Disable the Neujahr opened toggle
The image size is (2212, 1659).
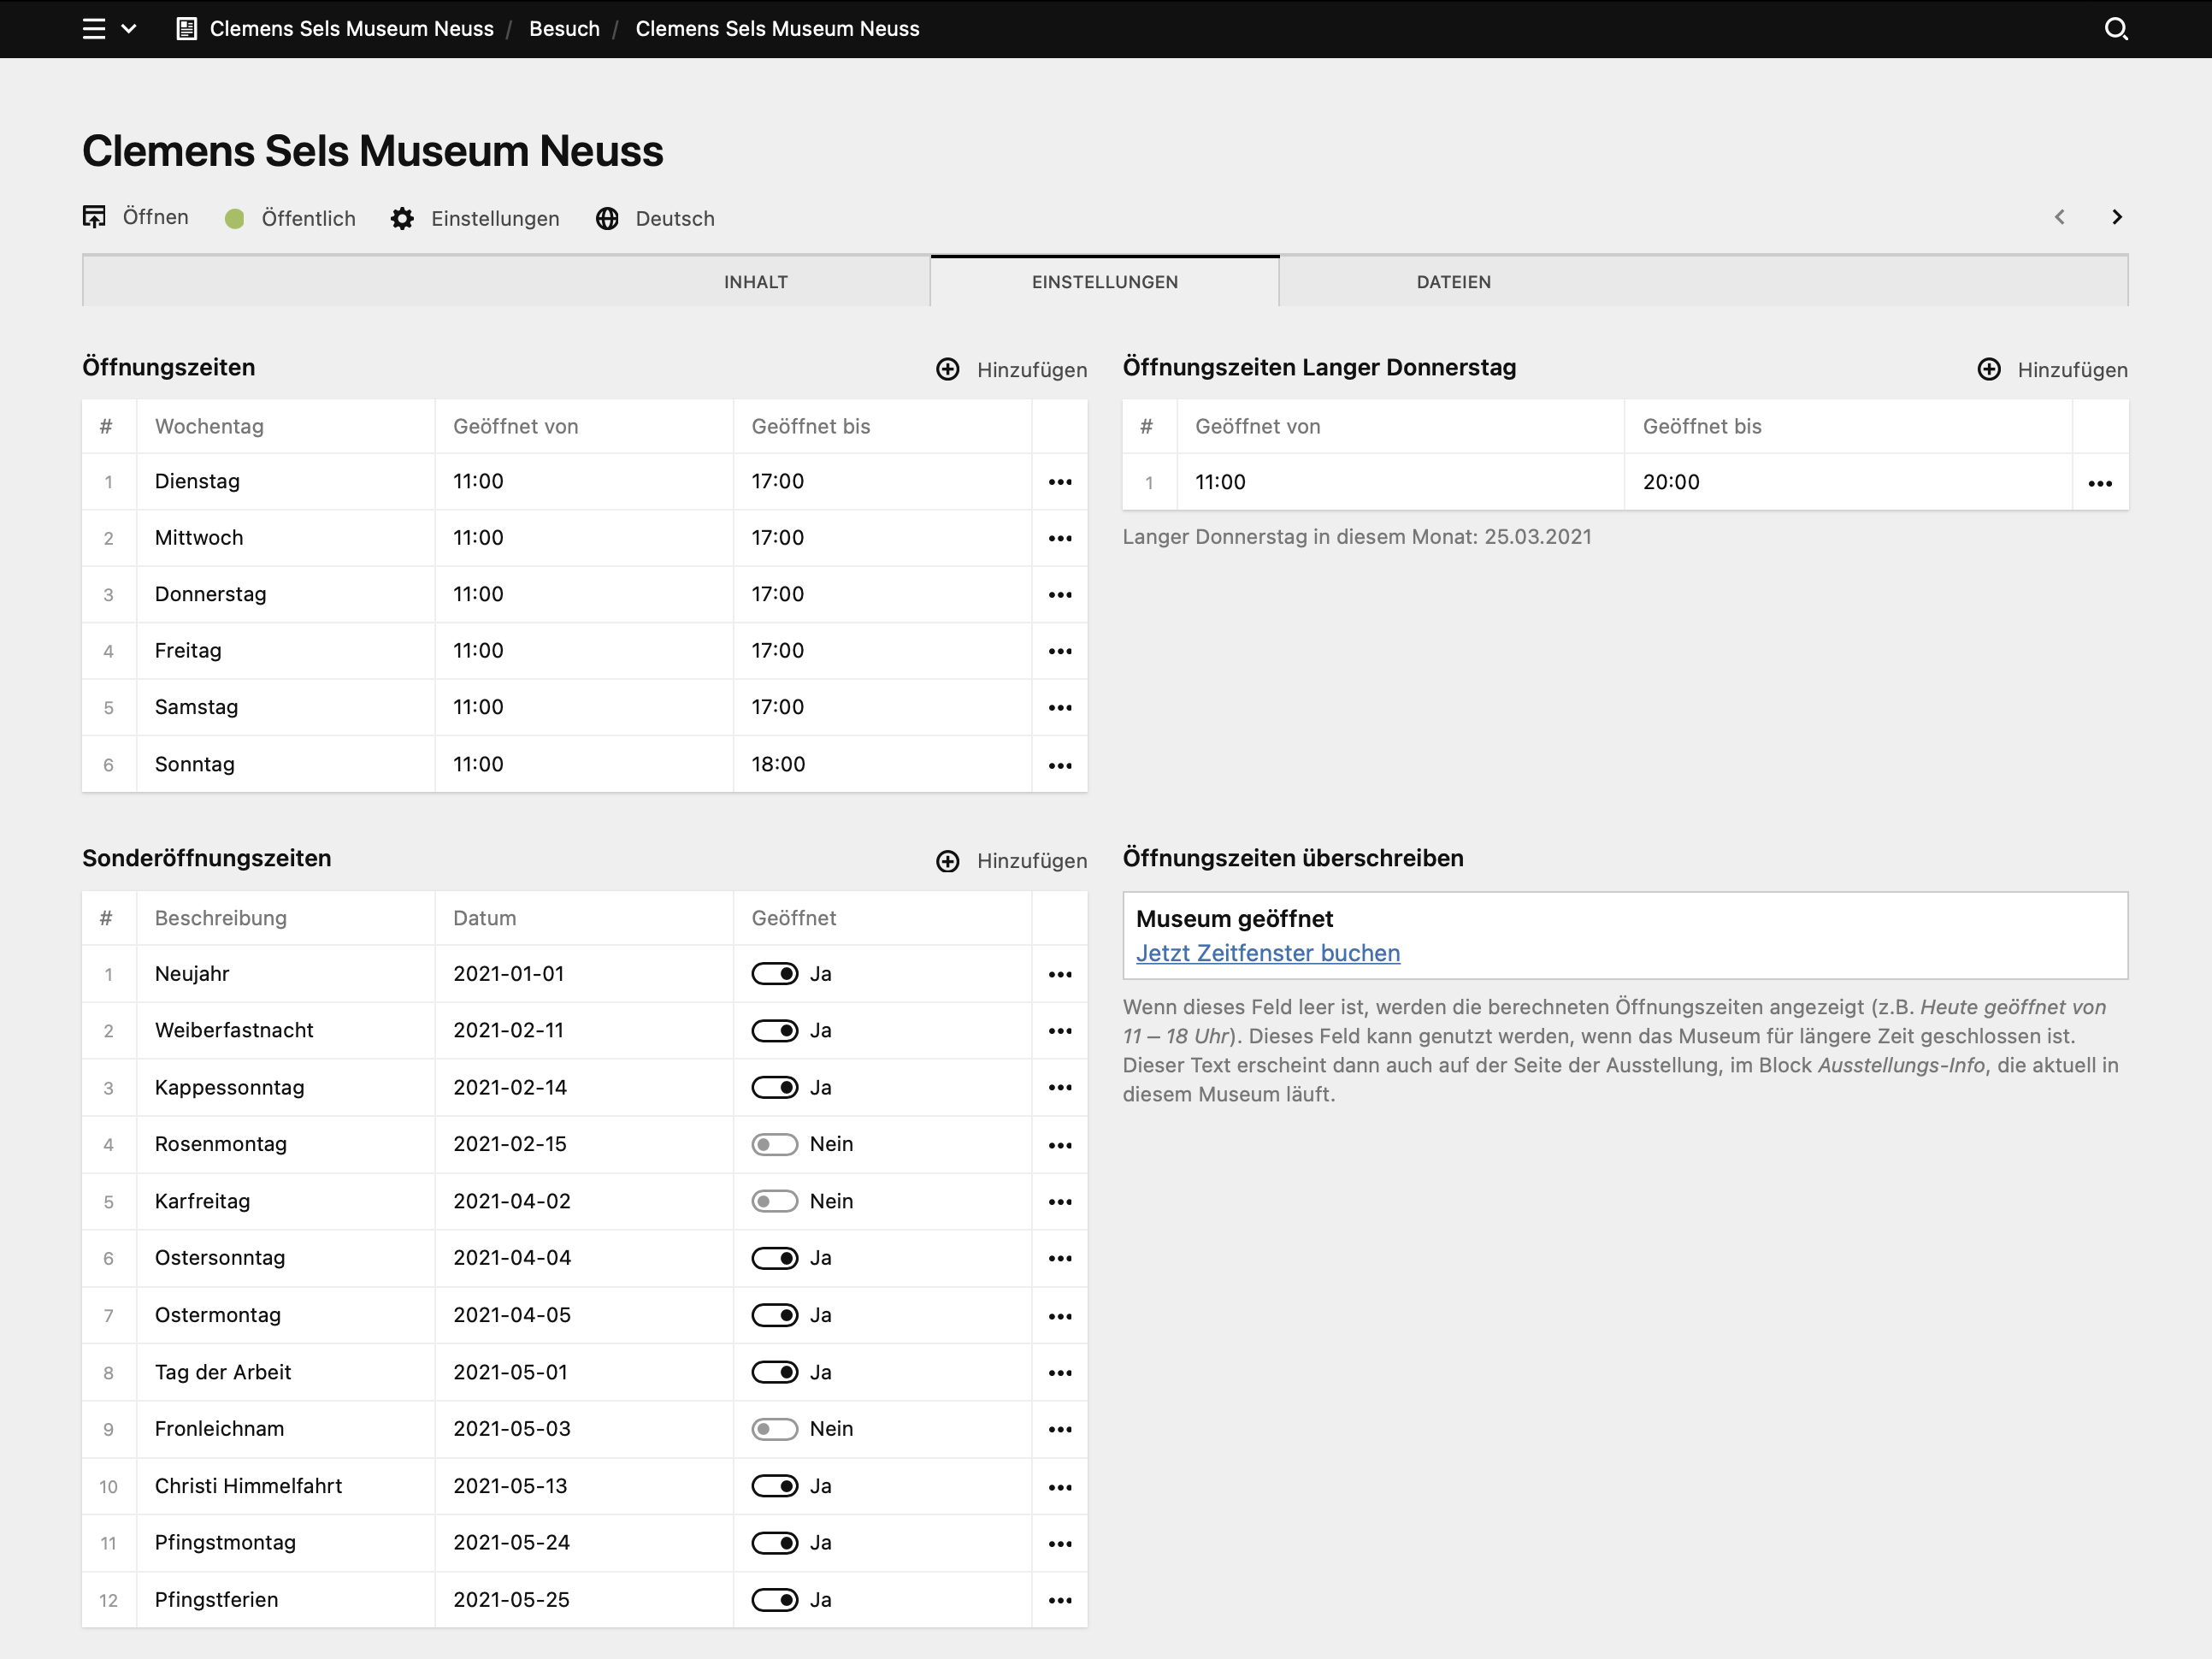point(774,973)
